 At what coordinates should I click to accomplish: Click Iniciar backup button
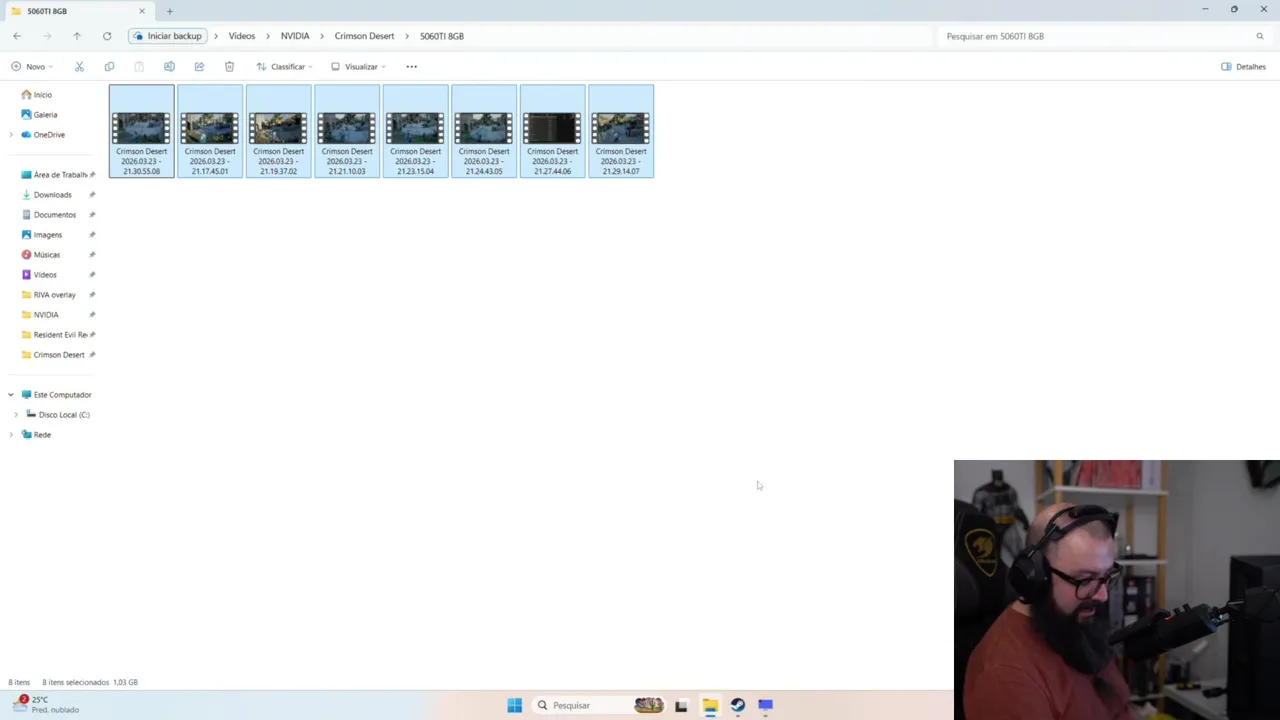click(167, 36)
